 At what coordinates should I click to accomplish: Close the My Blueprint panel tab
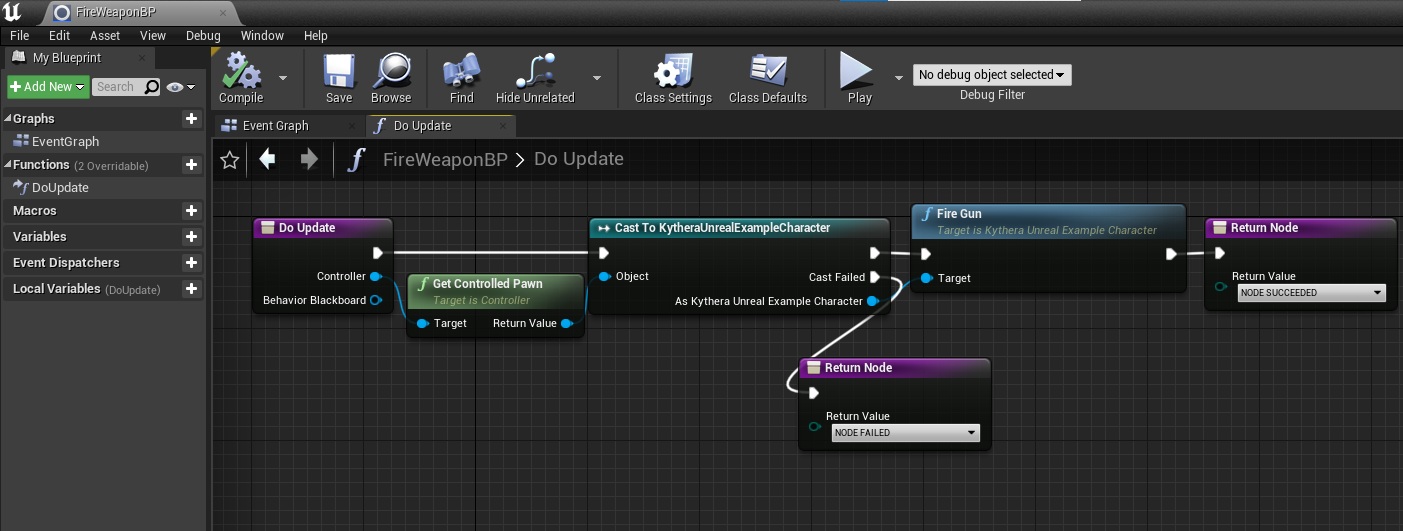pos(141,58)
